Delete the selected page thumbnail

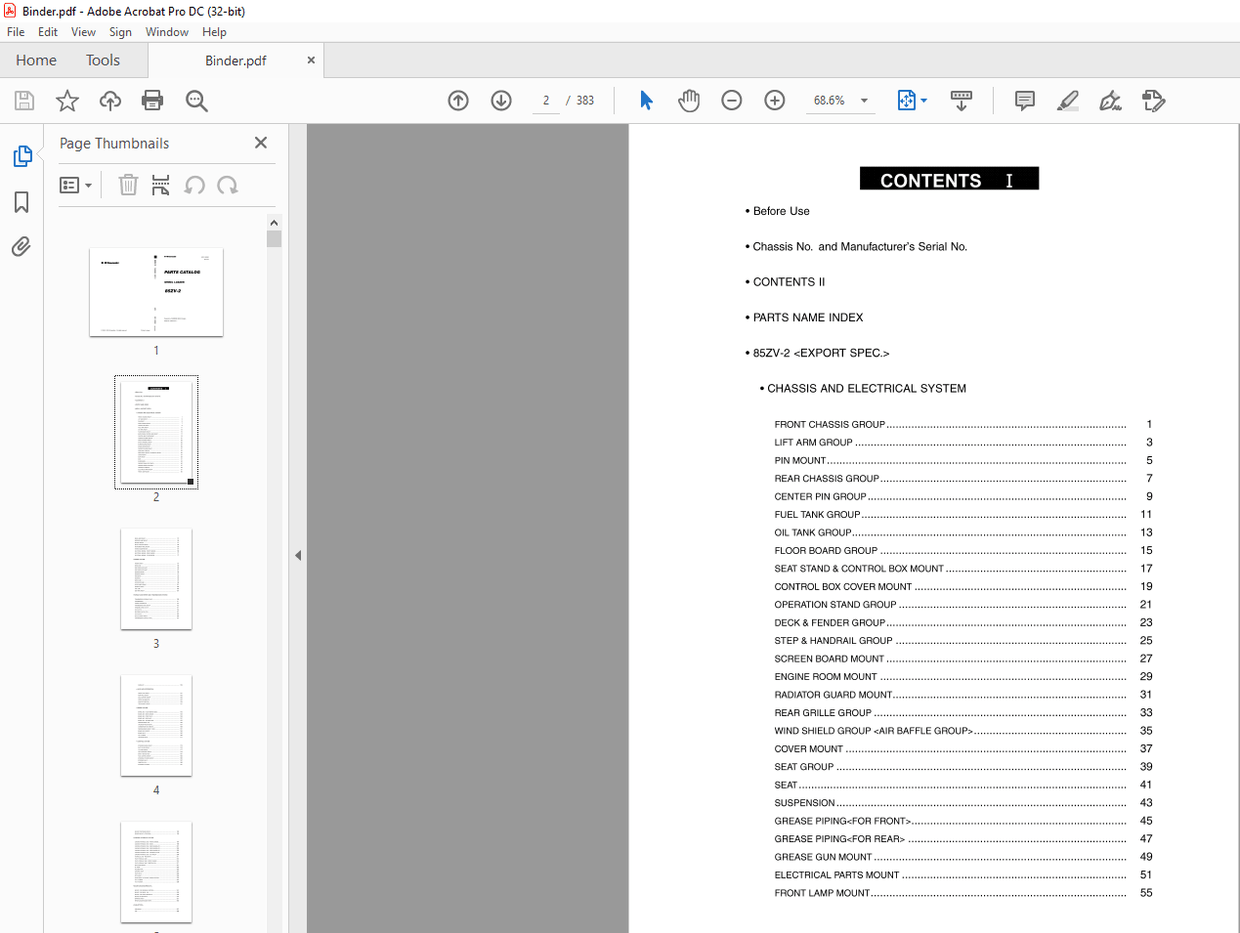pos(128,184)
